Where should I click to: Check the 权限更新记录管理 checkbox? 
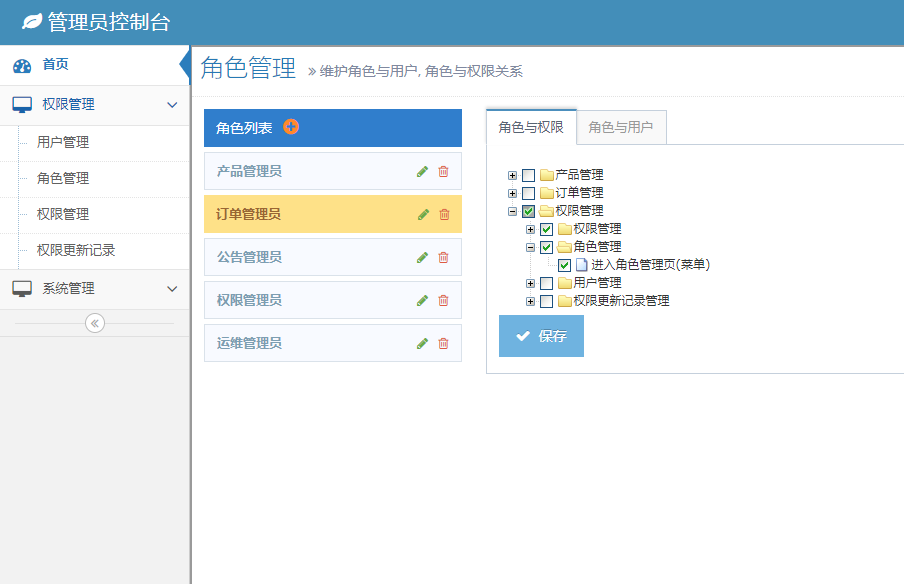click(x=547, y=301)
